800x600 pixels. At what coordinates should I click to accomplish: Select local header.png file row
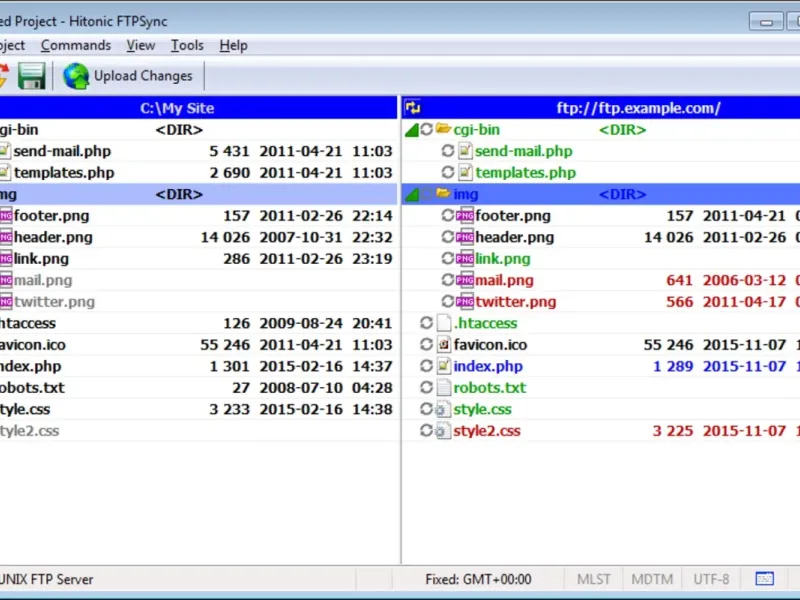198,237
